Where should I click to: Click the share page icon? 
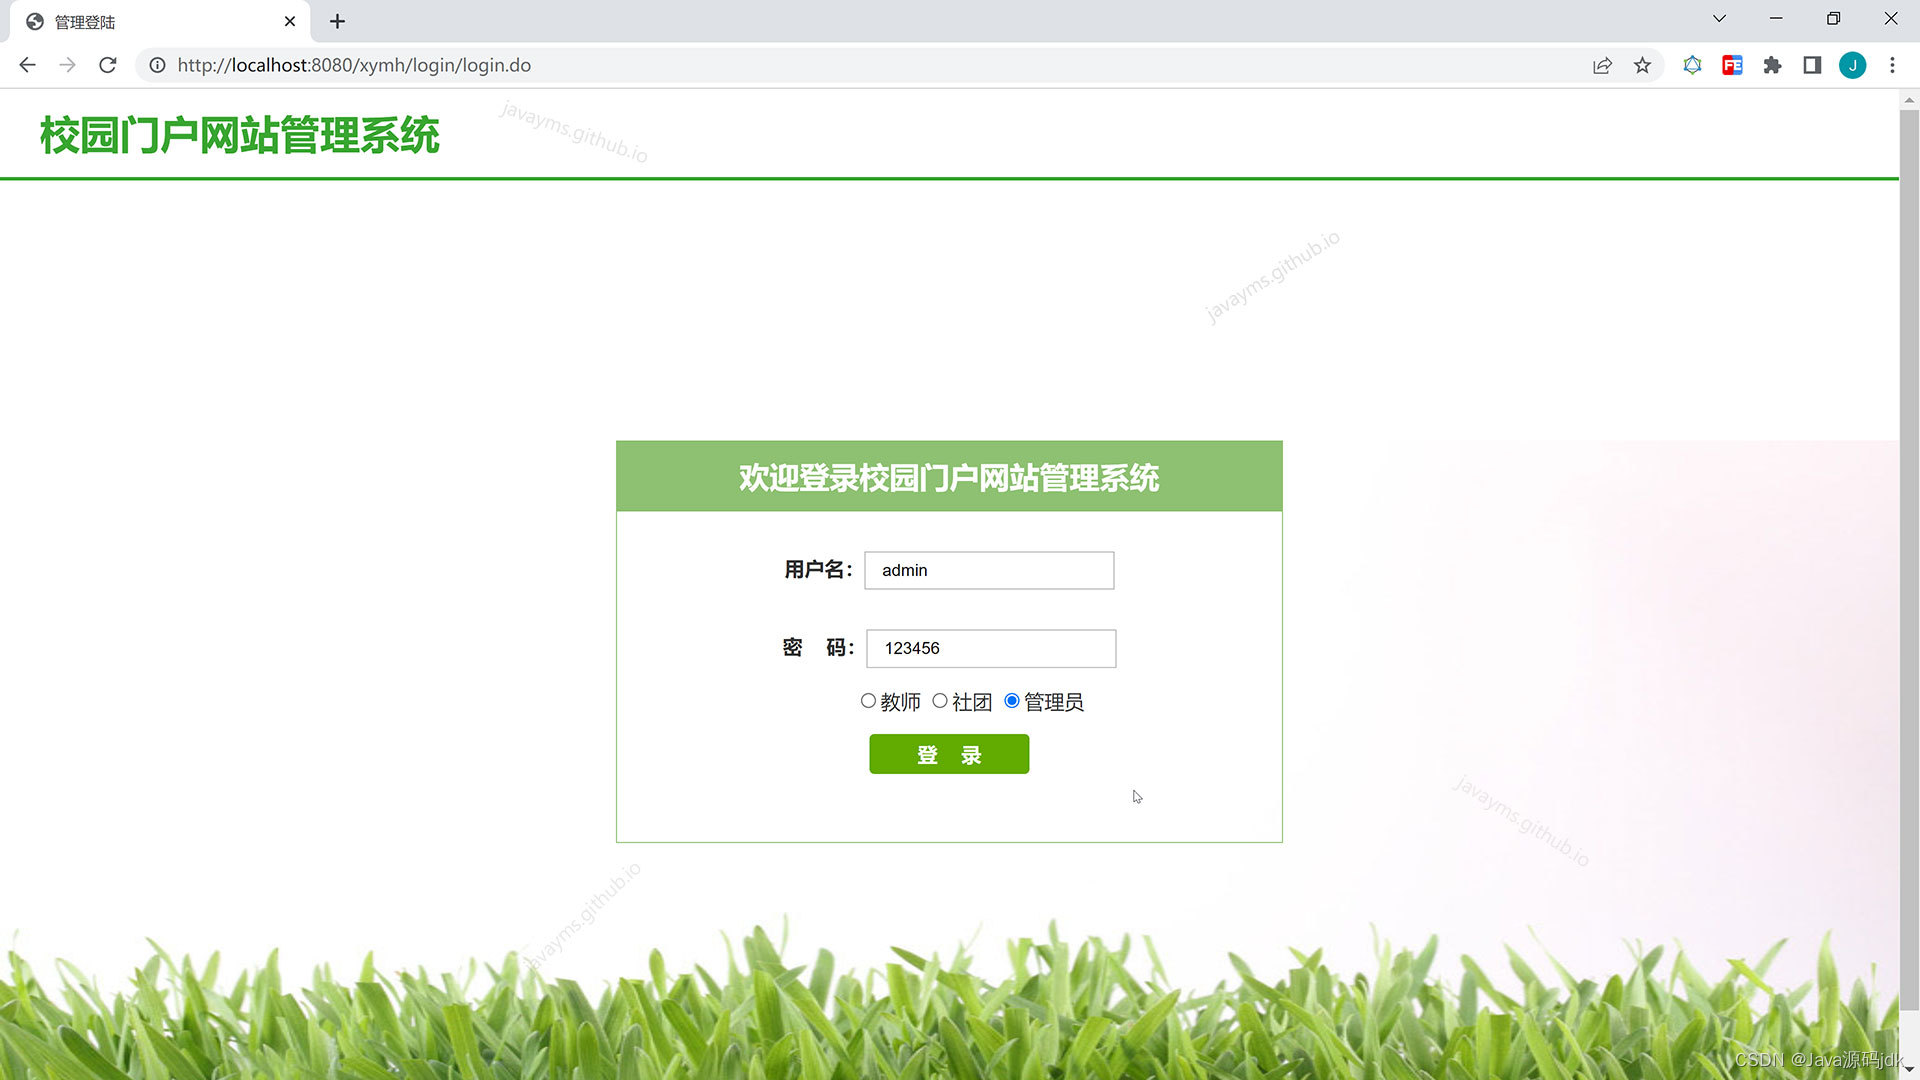click(1602, 65)
